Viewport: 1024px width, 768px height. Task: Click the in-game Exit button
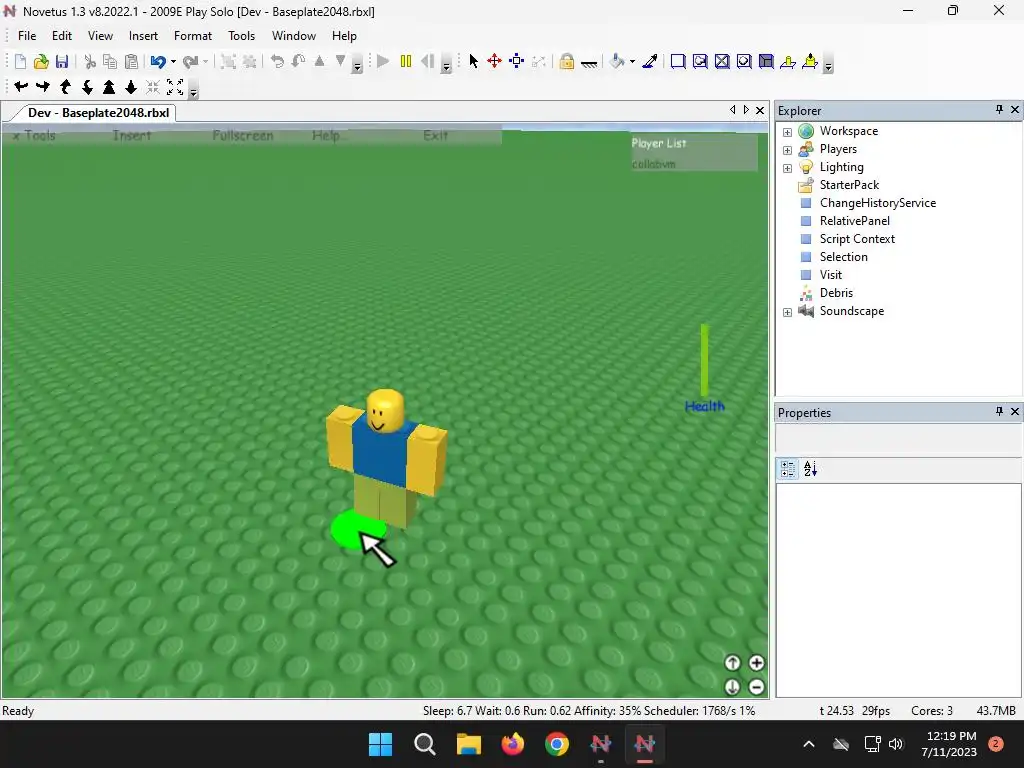click(436, 135)
